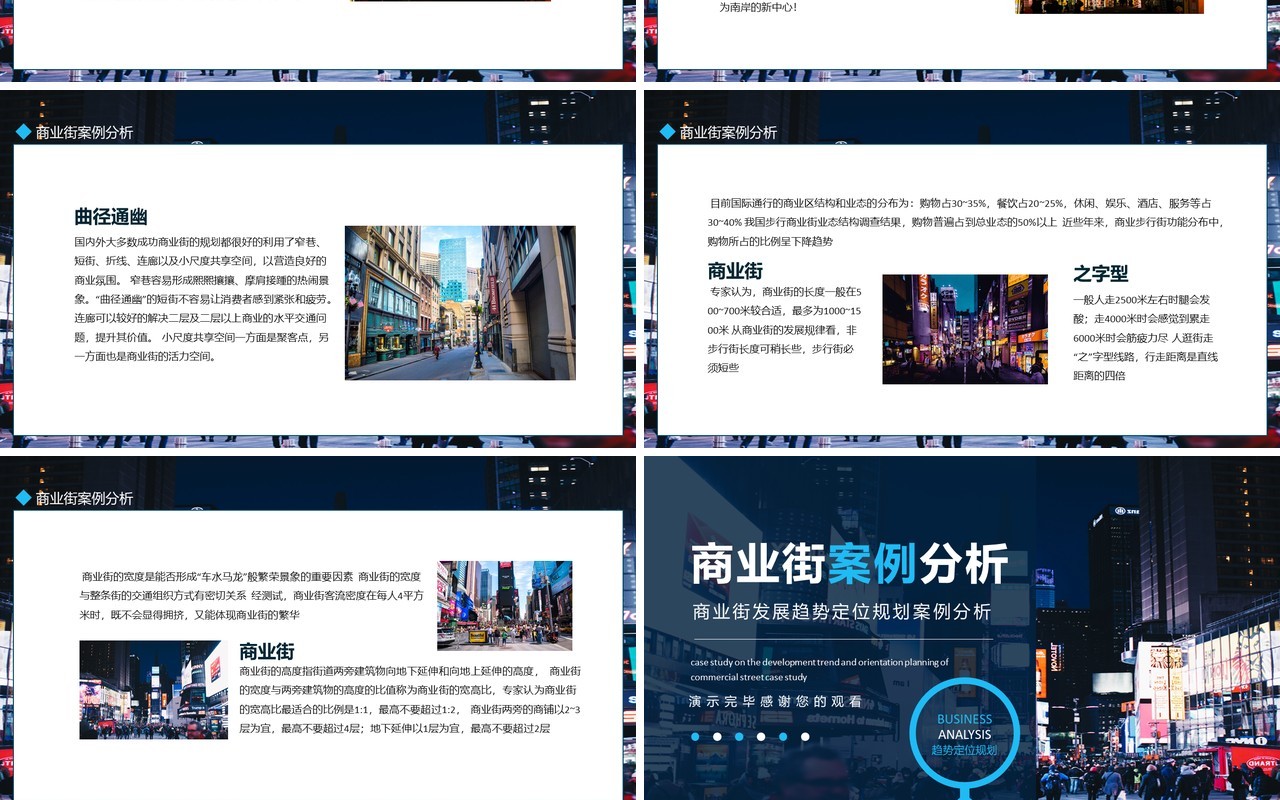The width and height of the screenshot is (1280, 800).
Task: Click the large 商业街案例分析 title on closing slide
Action: [849, 564]
